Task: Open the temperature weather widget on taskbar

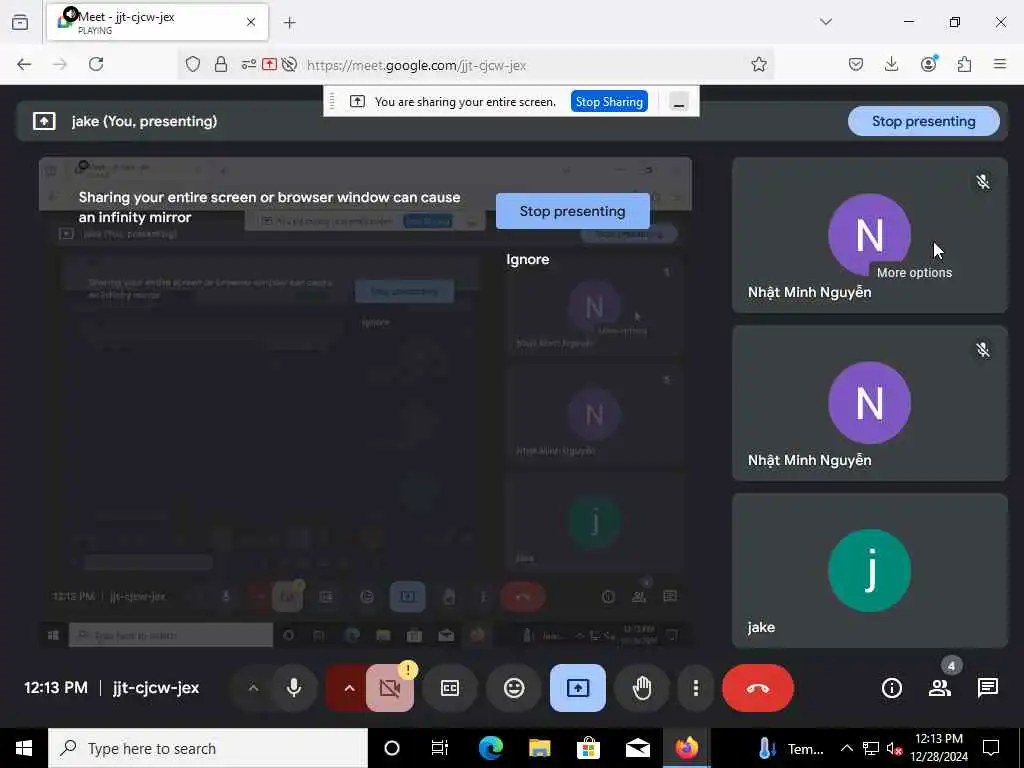Action: pos(790,748)
